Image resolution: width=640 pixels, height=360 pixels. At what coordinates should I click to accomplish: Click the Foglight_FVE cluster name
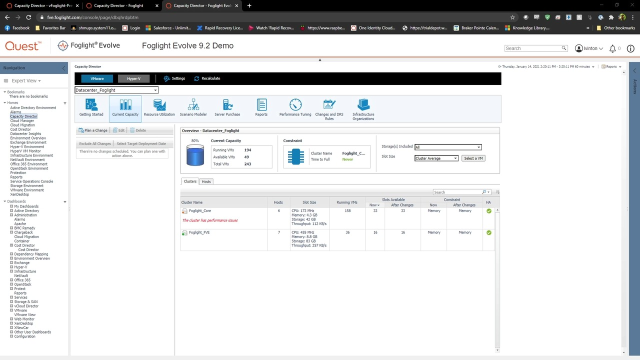(x=199, y=233)
